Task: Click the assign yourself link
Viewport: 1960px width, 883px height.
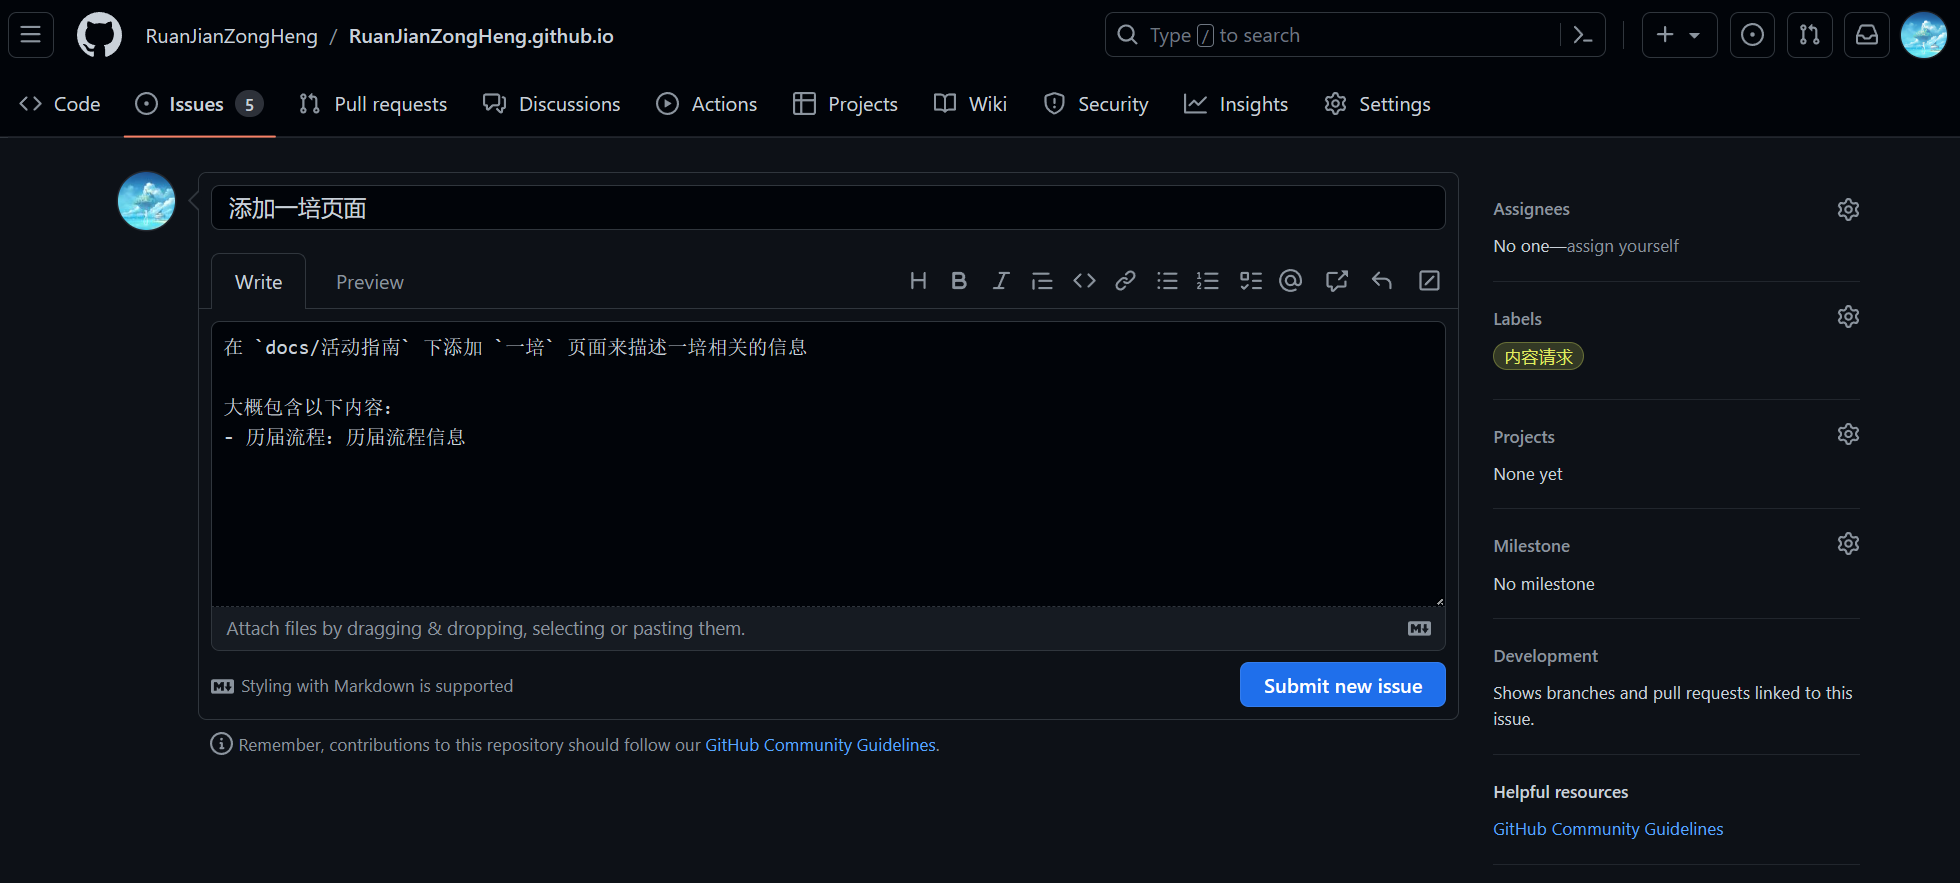Action: pos(1622,246)
